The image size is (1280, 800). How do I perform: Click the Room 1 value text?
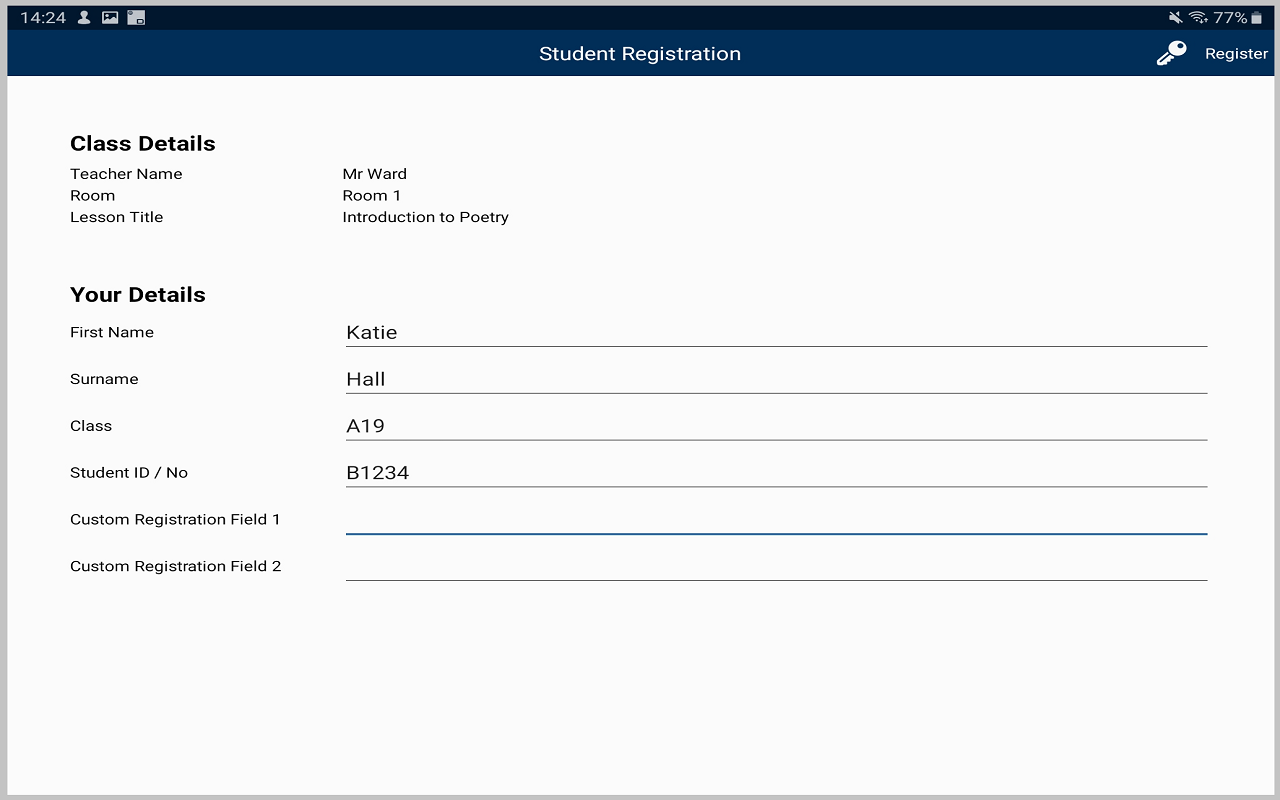tap(371, 195)
